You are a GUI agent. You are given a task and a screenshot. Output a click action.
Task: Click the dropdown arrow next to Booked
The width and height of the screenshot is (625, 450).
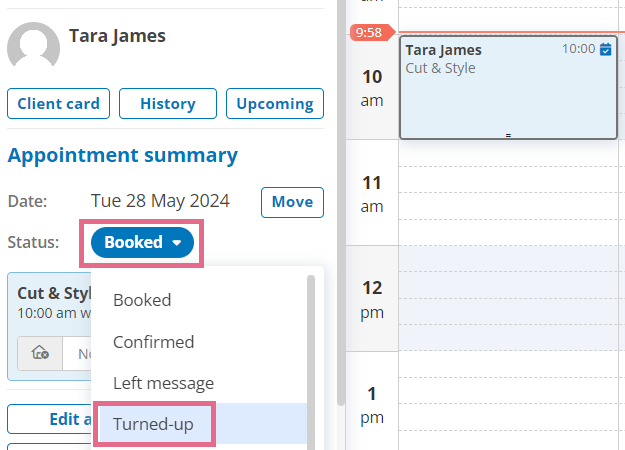pyautogui.click(x=177, y=242)
